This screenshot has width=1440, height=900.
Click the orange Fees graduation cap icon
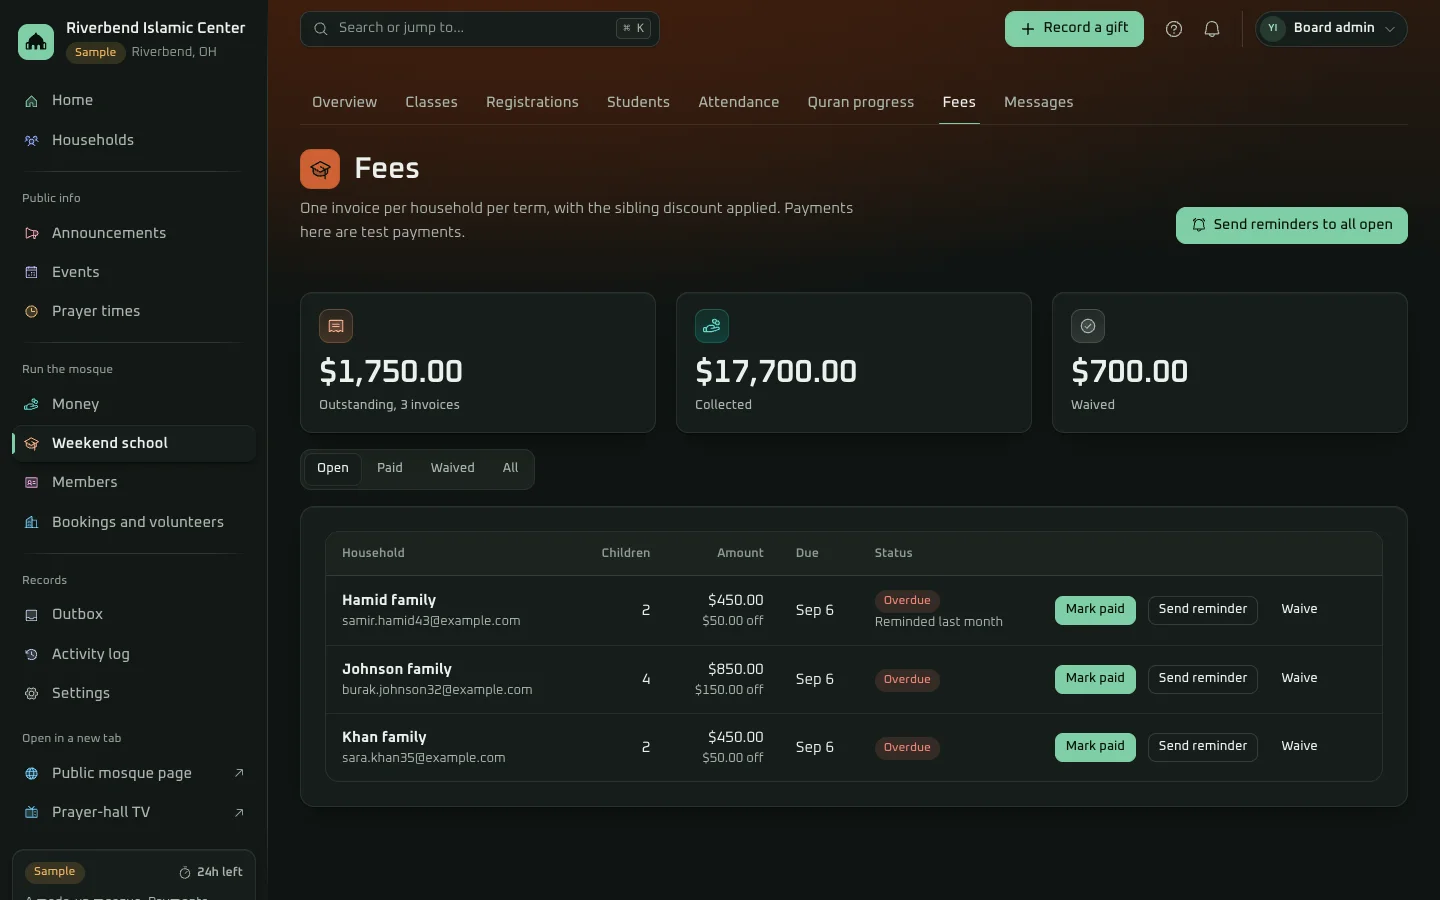pos(320,169)
